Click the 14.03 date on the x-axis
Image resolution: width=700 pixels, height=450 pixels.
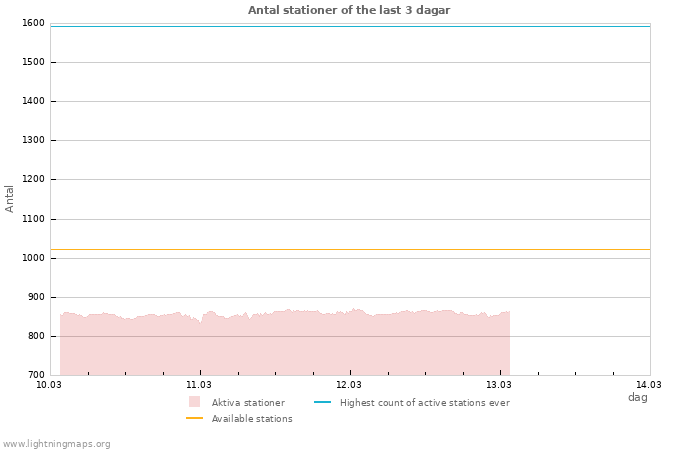pyautogui.click(x=649, y=385)
